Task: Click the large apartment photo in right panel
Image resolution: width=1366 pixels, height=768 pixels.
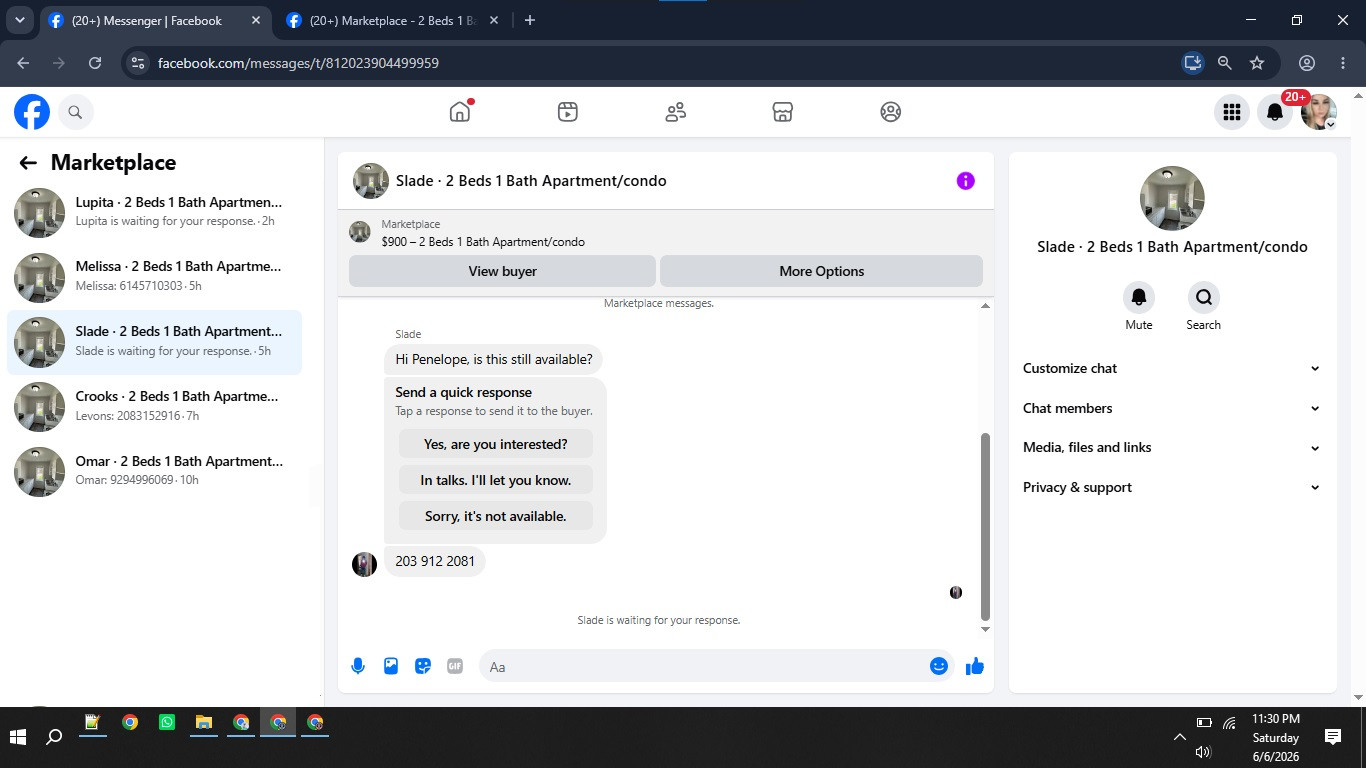Action: pyautogui.click(x=1172, y=198)
